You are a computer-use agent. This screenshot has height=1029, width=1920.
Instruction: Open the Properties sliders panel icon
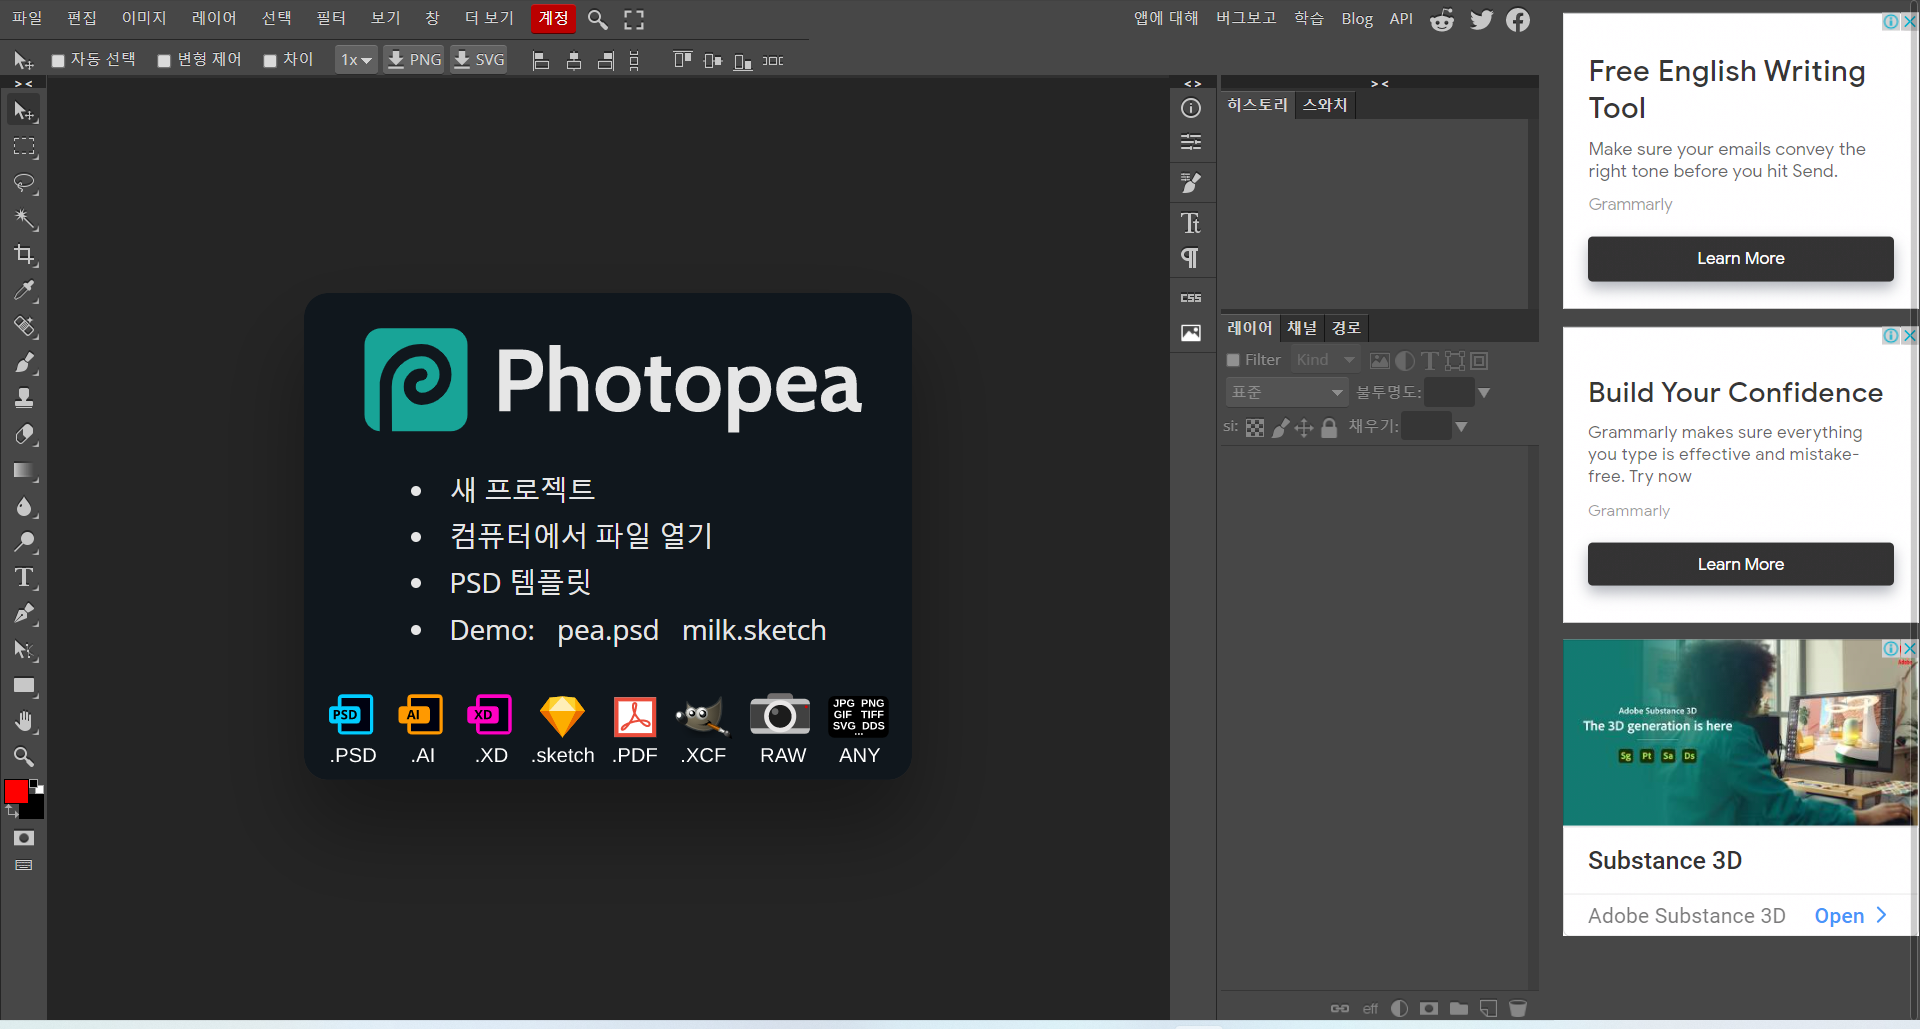coord(1191,143)
